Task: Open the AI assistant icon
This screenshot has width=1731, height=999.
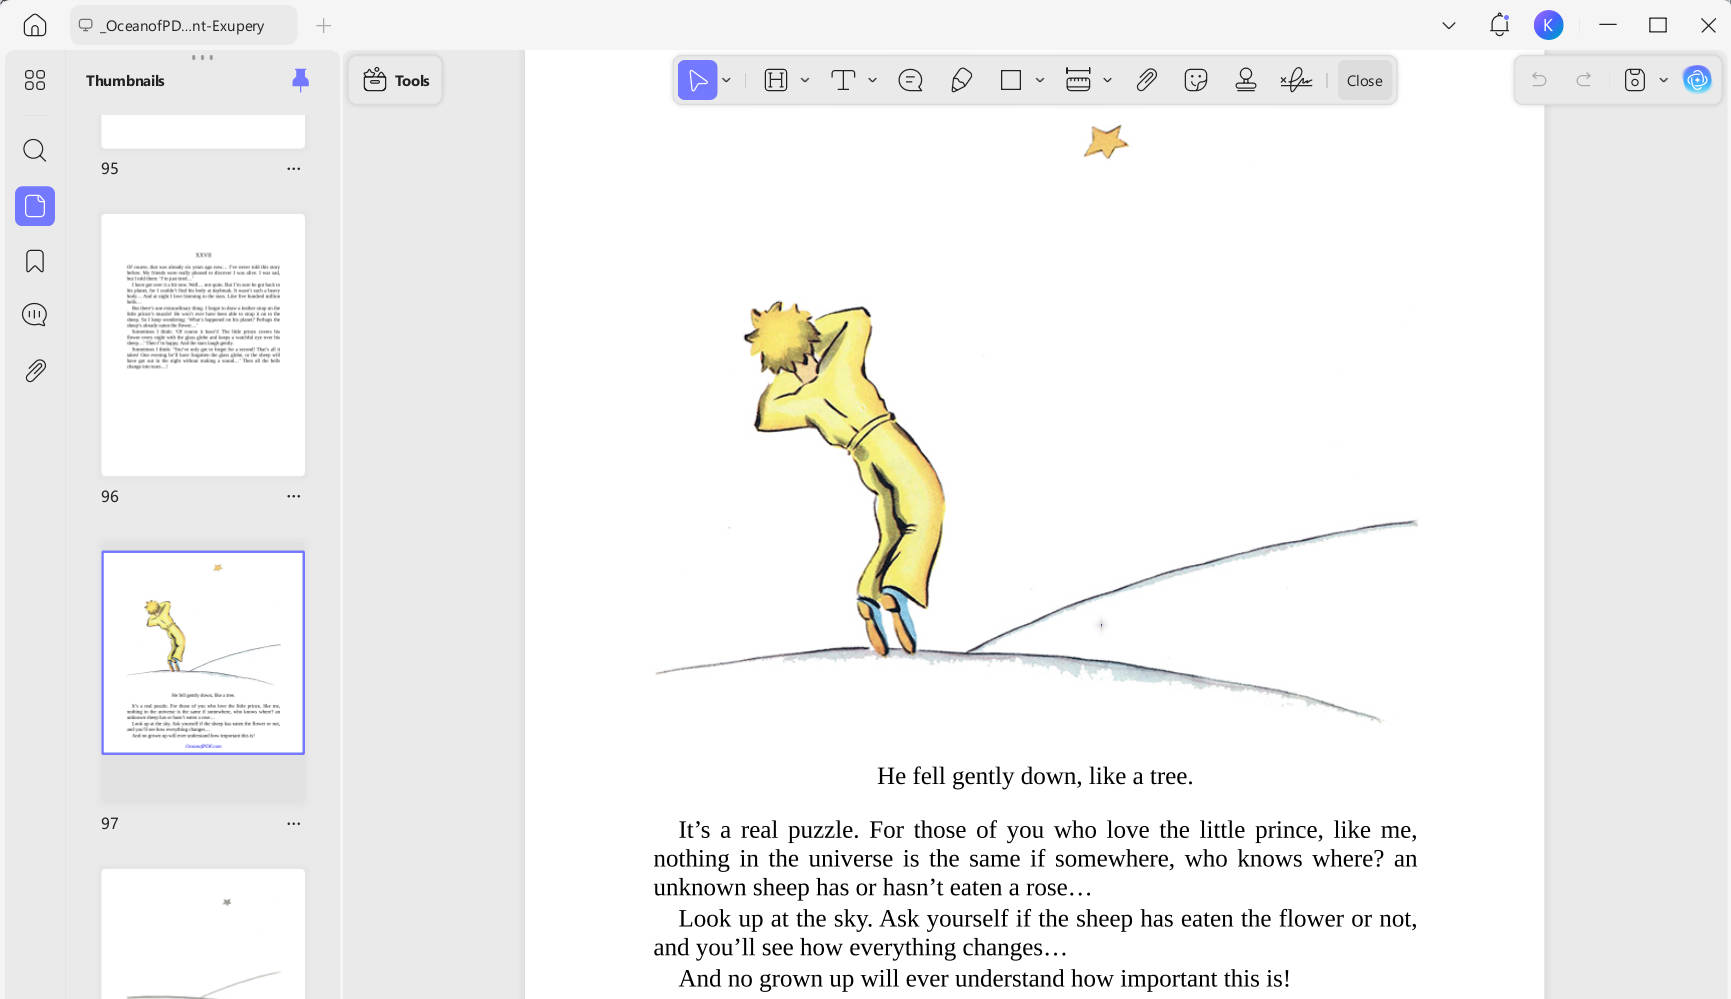Action: coord(1697,80)
